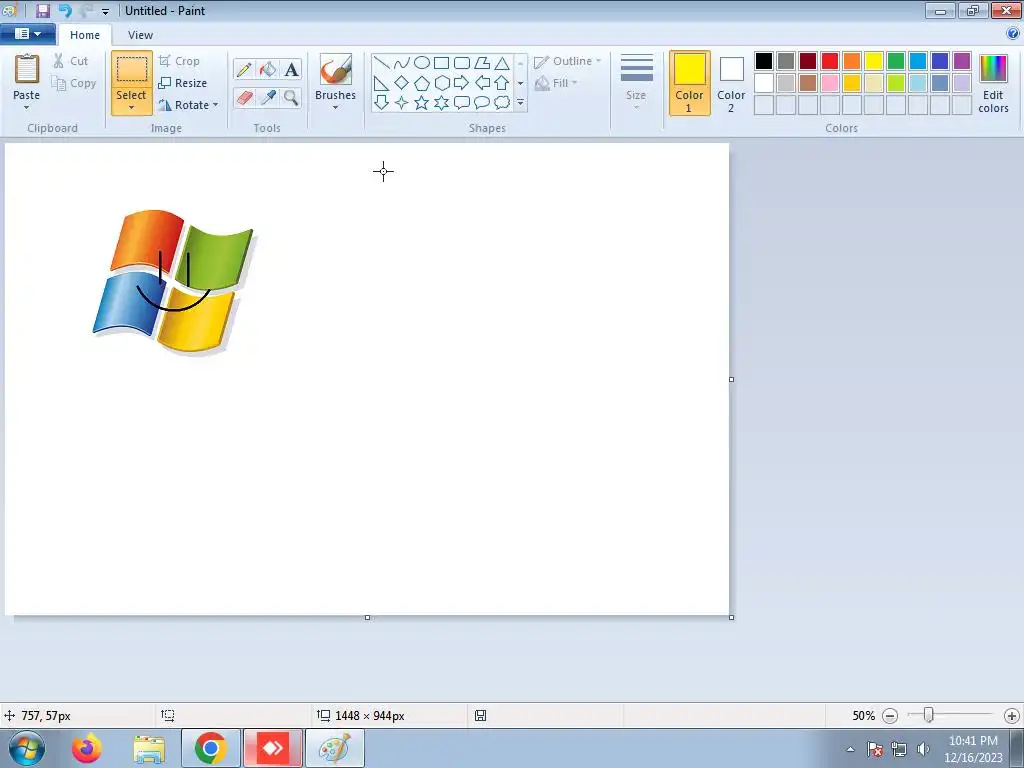1024x768 pixels.
Task: Pick the red color swatch
Action: coord(830,61)
